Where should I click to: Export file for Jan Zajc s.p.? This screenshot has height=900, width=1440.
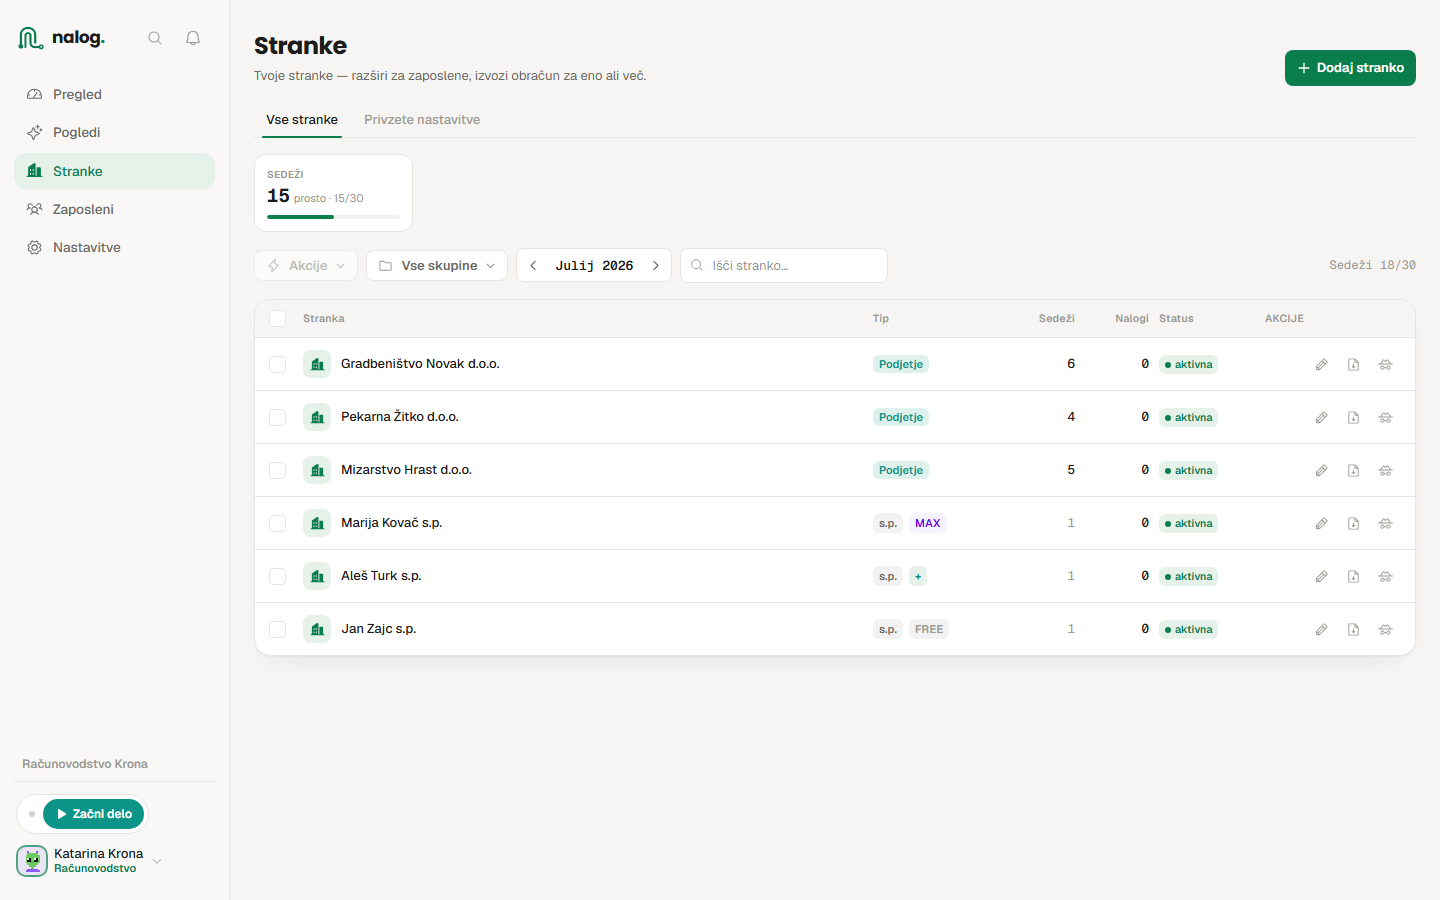1353,630
